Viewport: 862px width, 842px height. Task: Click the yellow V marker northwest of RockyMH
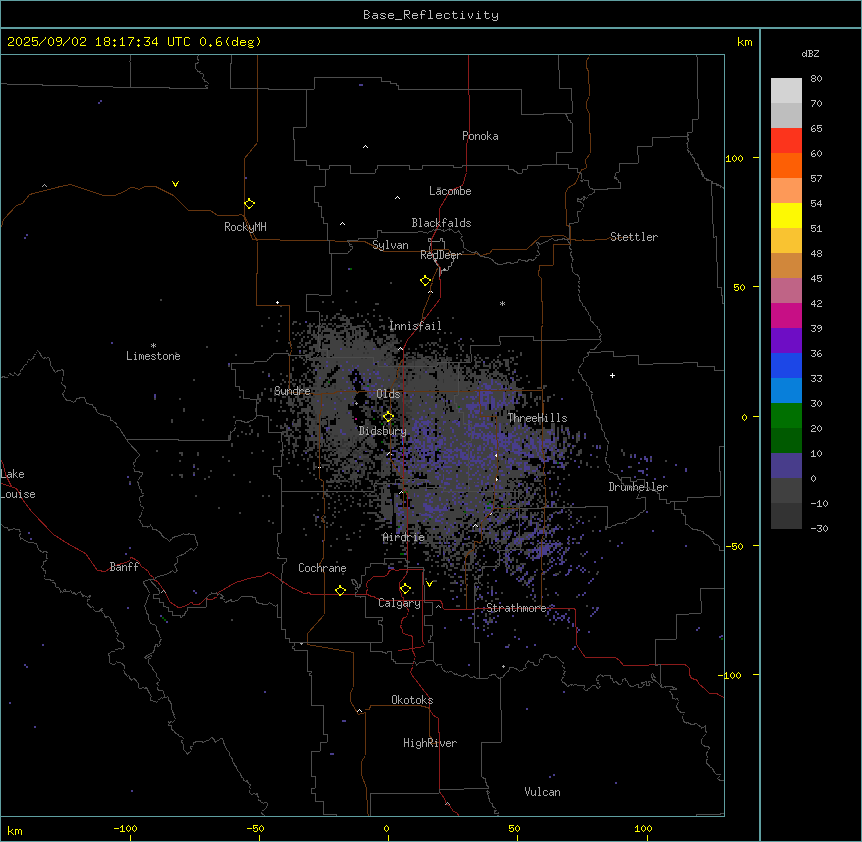tap(175, 184)
